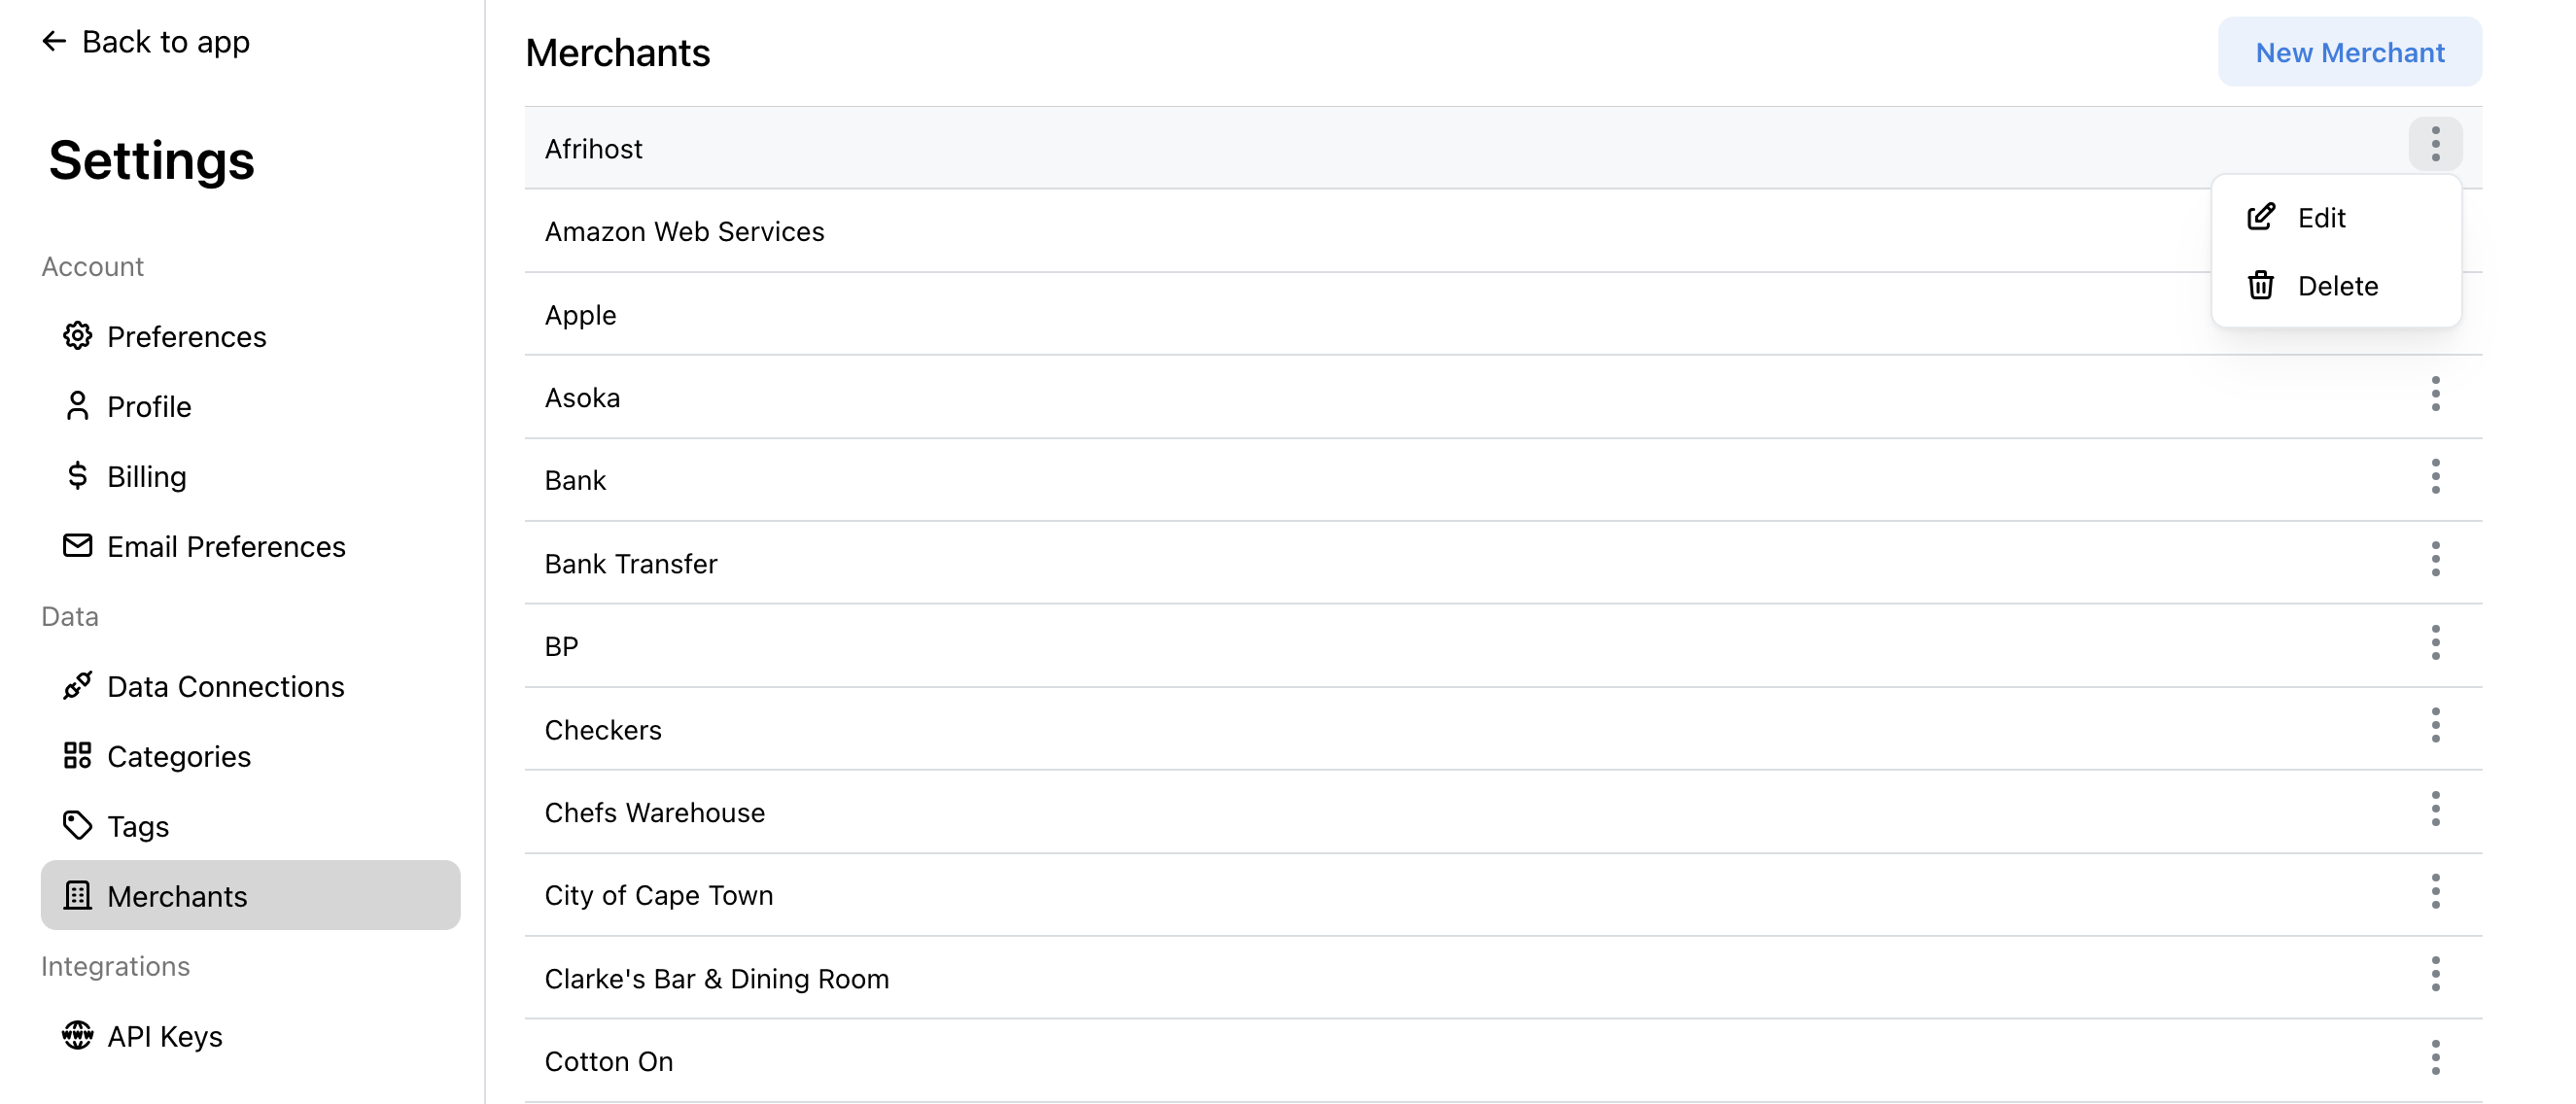
Task: Choose Delete from the open menu
Action: pyautogui.click(x=2338, y=285)
